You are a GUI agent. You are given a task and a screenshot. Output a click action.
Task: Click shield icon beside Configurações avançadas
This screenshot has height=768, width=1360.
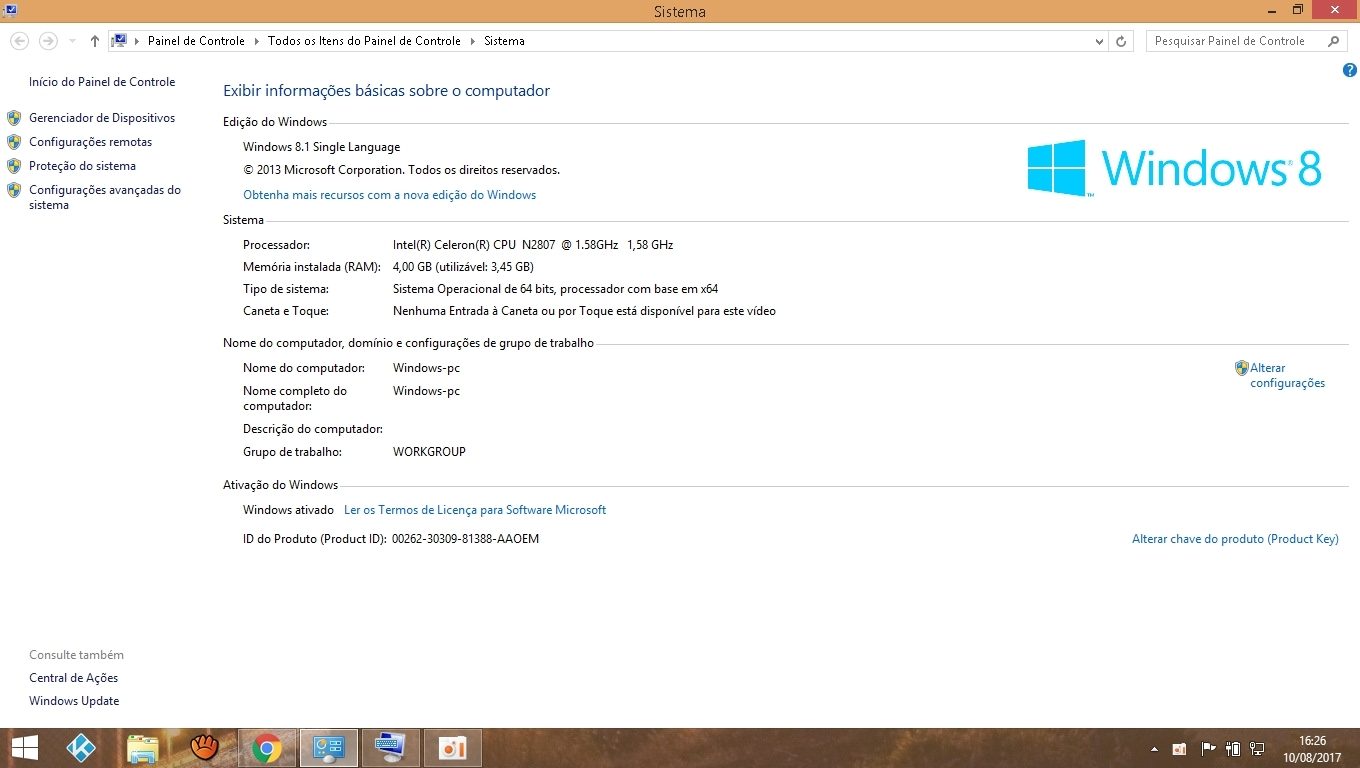14,190
